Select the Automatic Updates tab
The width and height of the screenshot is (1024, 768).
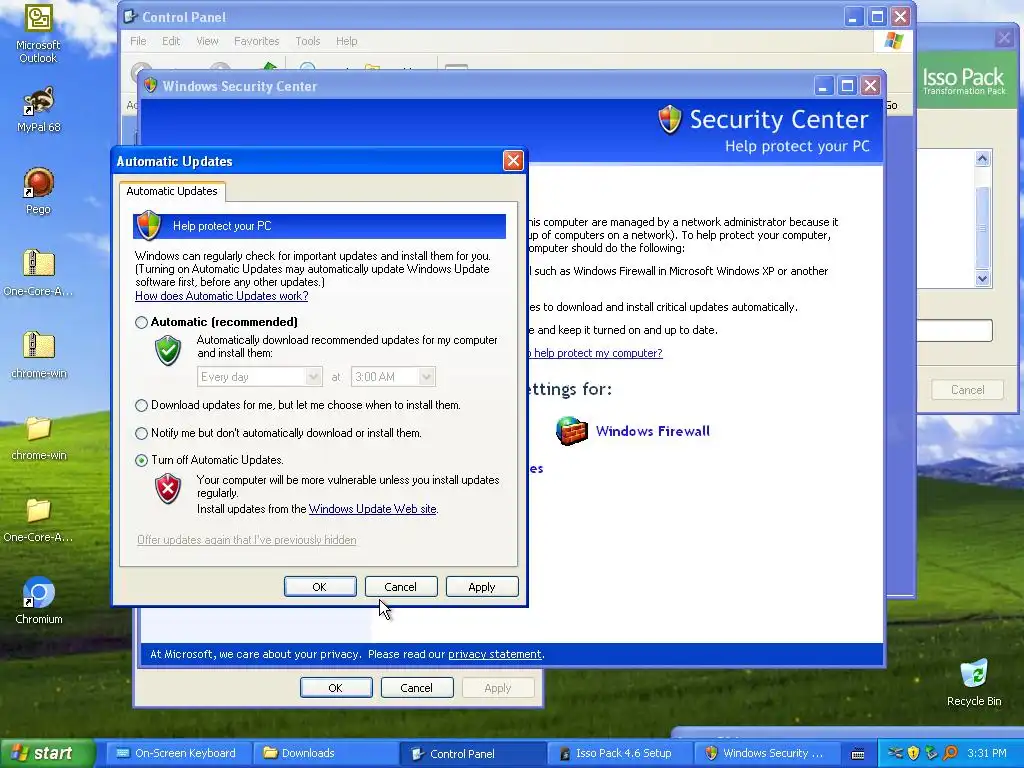click(x=172, y=191)
